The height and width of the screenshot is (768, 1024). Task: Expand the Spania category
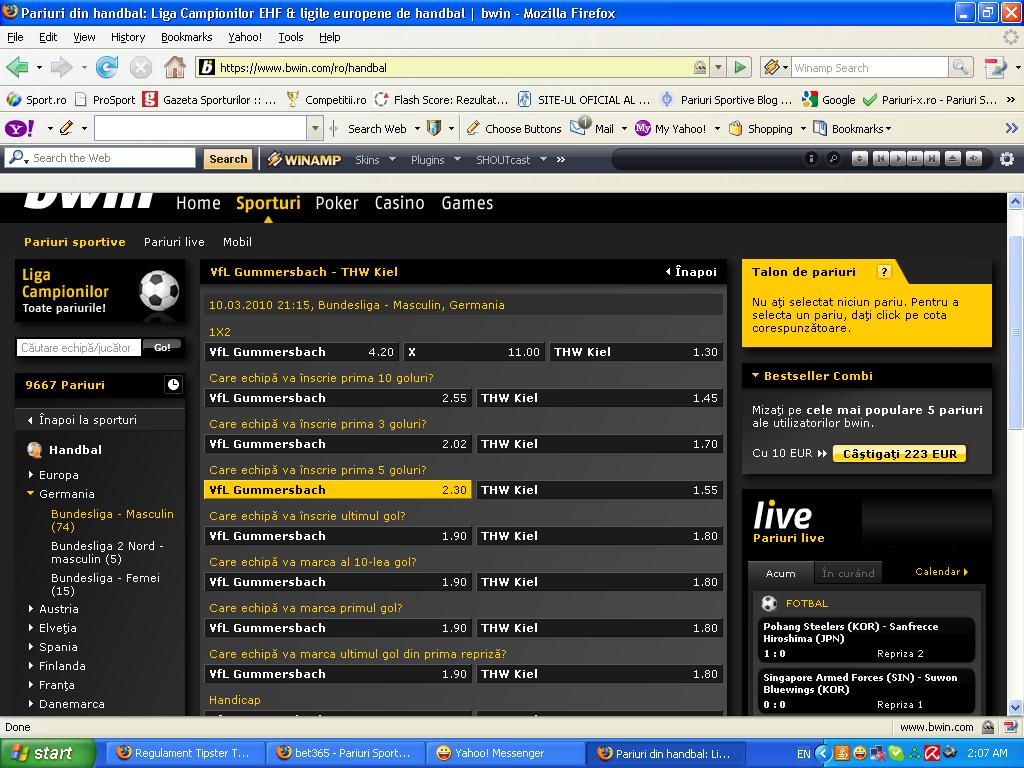[x=52, y=647]
